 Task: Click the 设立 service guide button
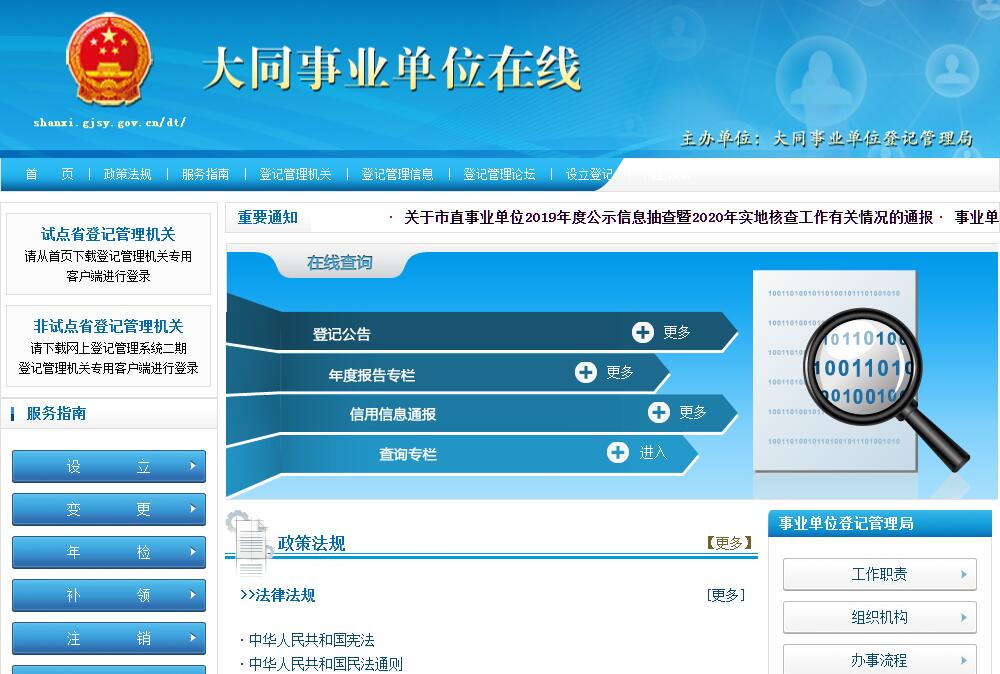(109, 466)
